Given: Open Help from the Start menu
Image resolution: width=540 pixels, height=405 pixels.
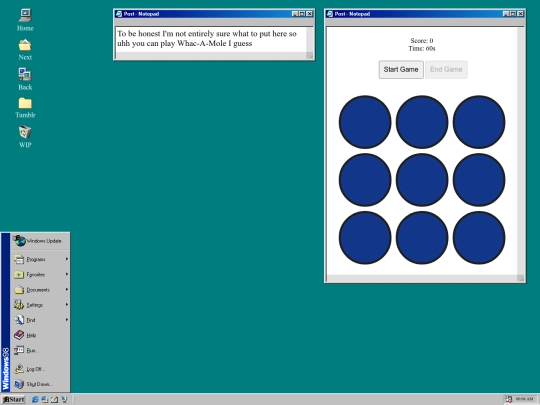Looking at the screenshot, I should coord(40,335).
